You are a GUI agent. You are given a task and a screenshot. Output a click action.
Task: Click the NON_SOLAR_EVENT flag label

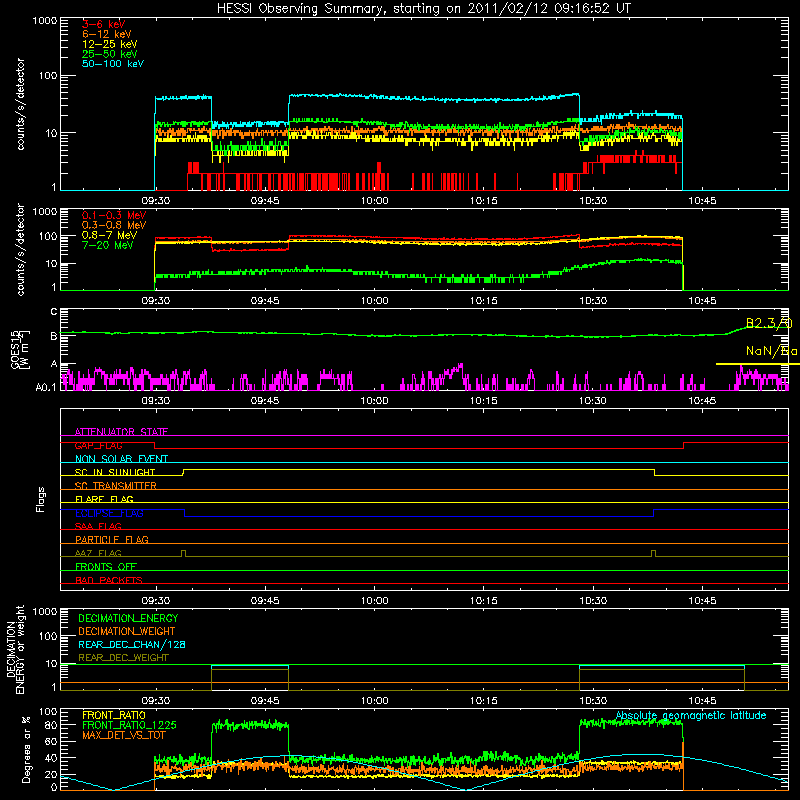[x=121, y=459]
